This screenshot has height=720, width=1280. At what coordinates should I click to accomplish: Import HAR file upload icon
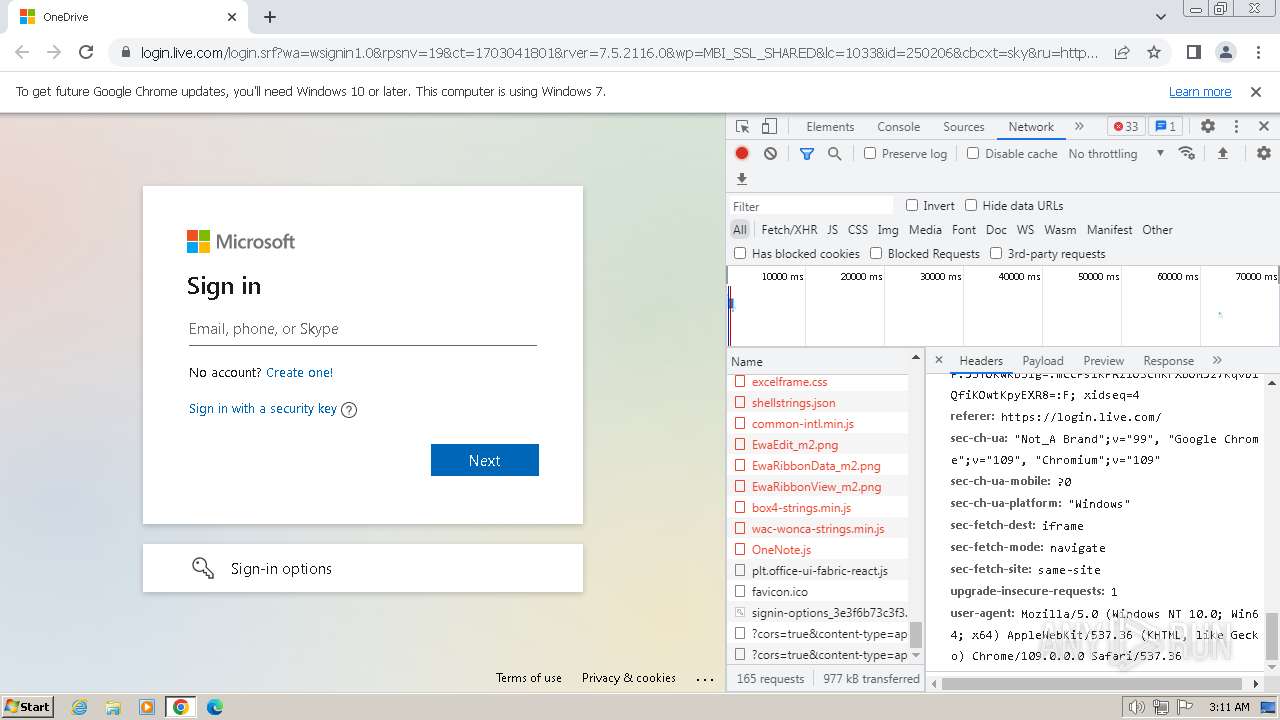(x=1222, y=153)
